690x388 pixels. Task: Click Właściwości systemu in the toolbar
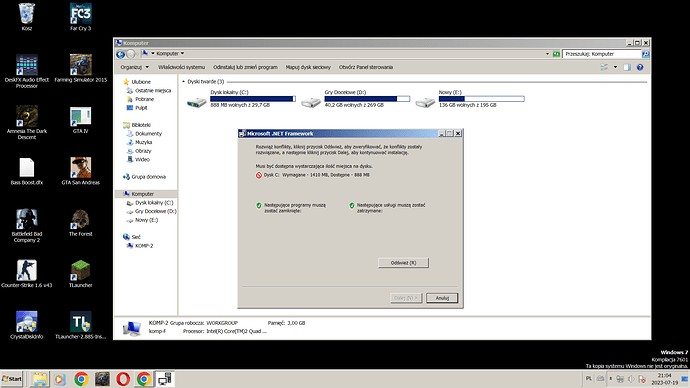[181, 67]
